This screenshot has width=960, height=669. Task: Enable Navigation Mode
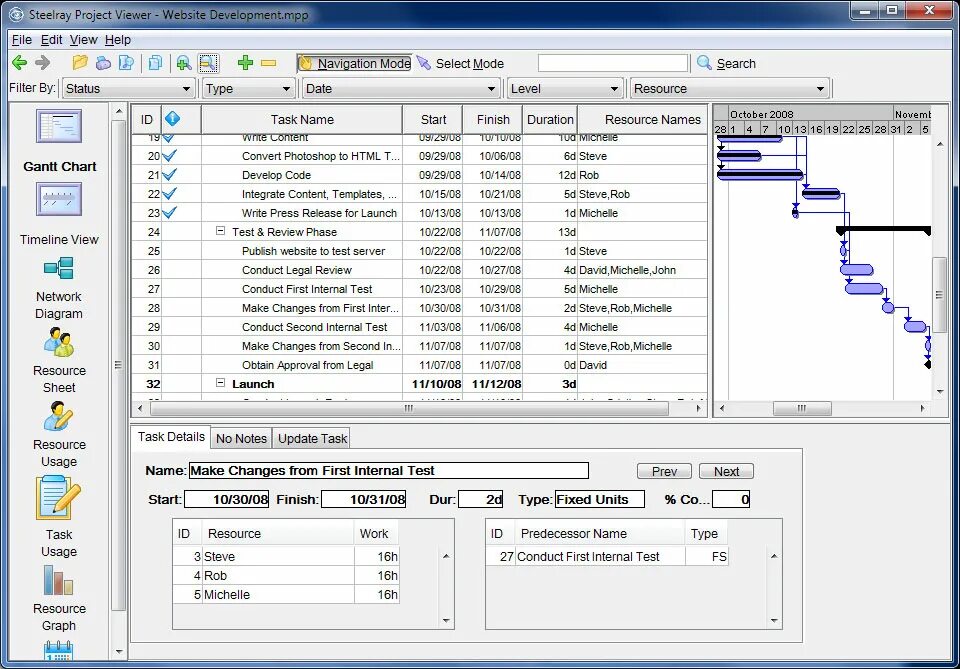pos(355,64)
